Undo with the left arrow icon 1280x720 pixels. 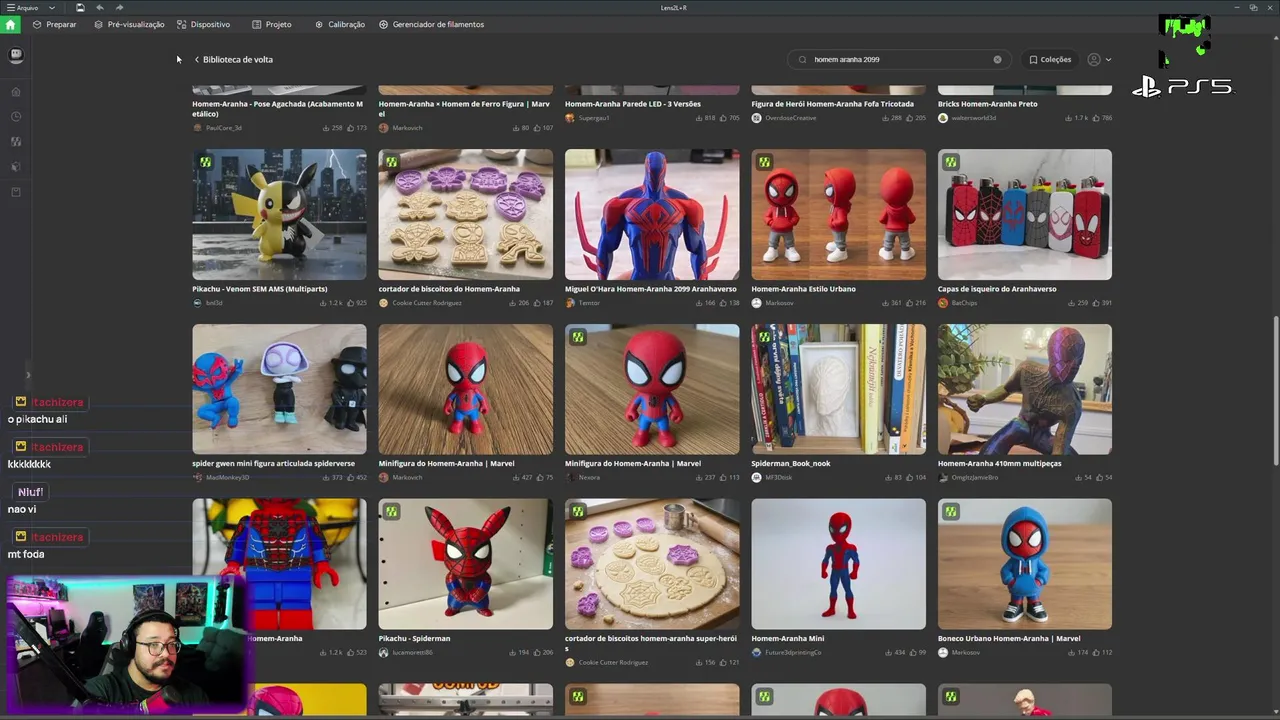(x=100, y=7)
